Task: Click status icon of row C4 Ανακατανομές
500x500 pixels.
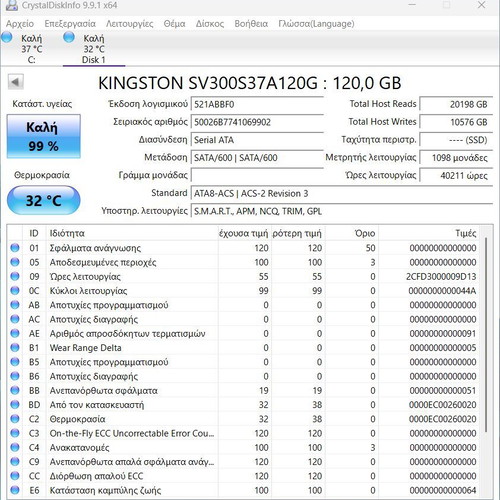Action: click(15, 447)
